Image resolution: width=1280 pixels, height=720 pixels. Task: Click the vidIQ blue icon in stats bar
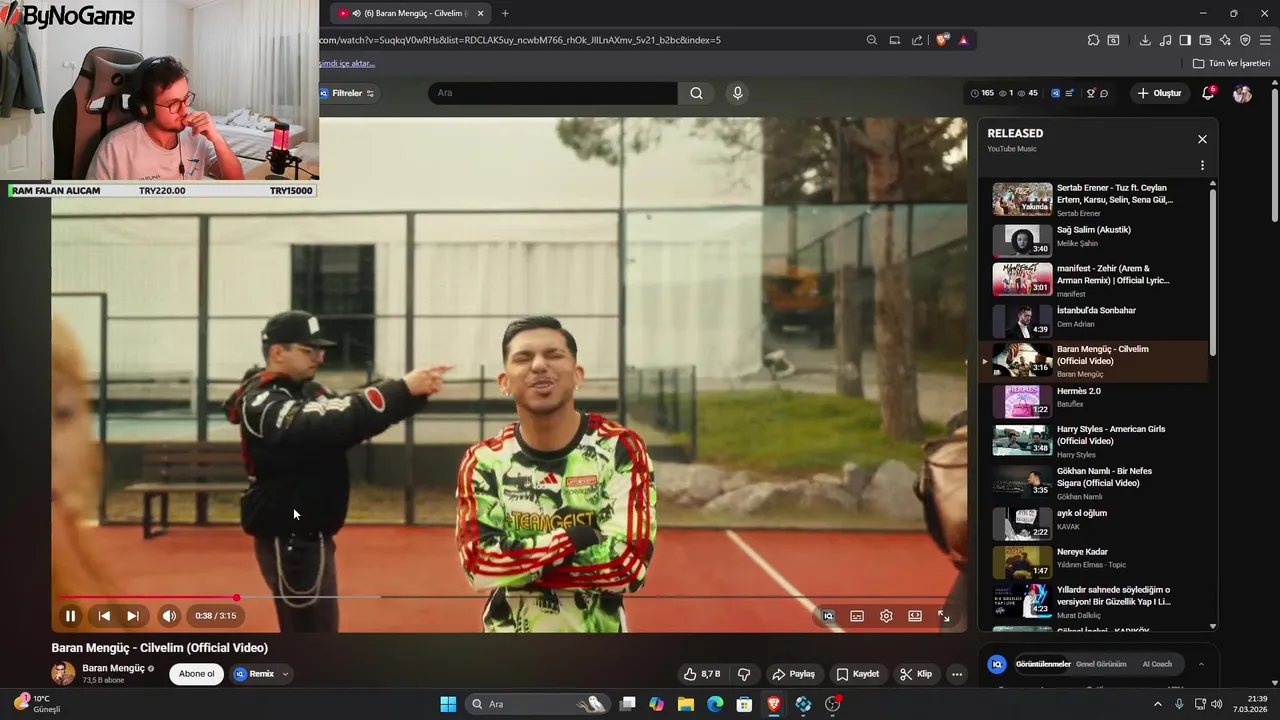tap(1055, 93)
